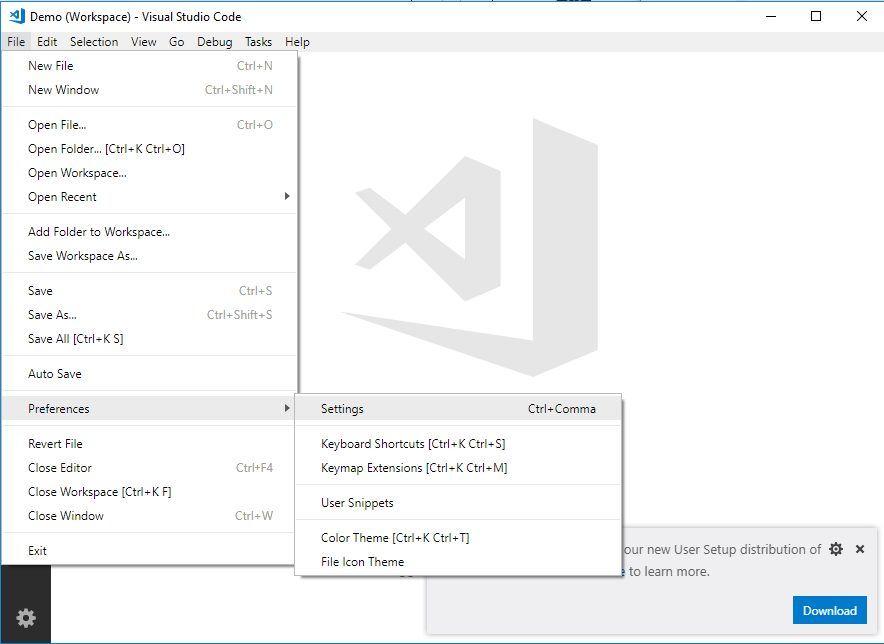Open the File menu
884x644 pixels.
[16, 42]
